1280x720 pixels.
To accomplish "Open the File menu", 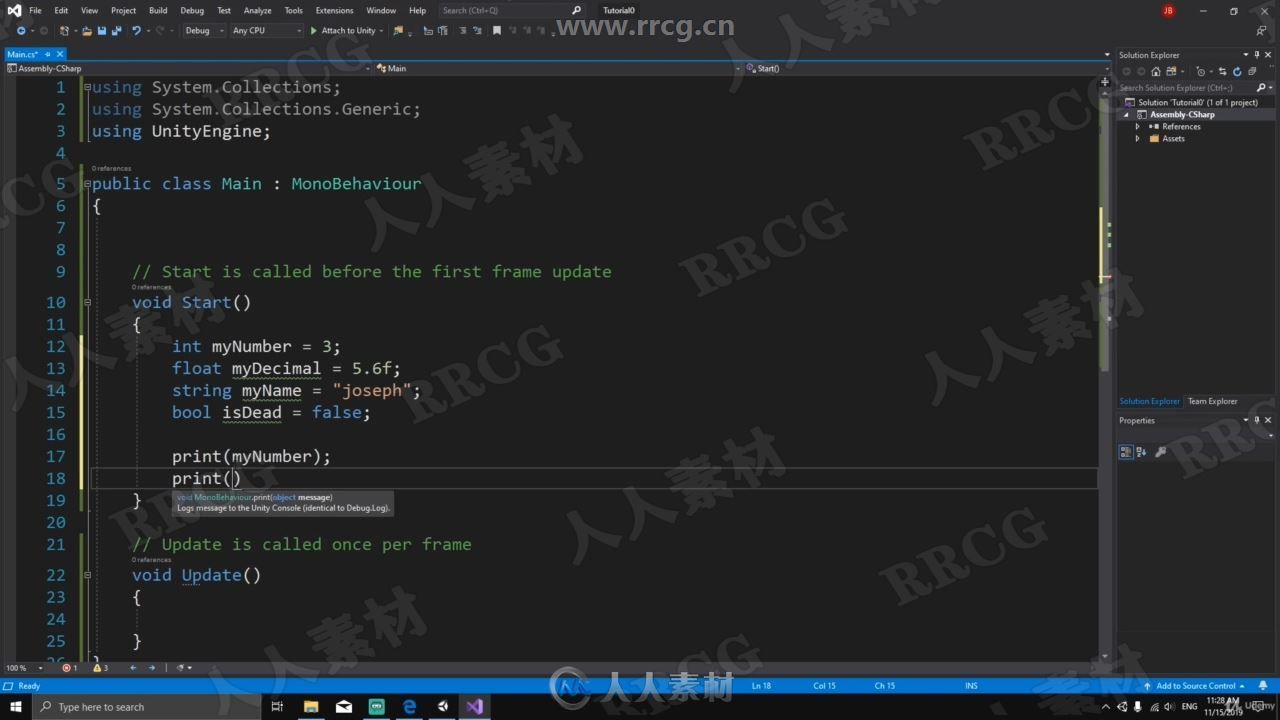I will tap(35, 10).
